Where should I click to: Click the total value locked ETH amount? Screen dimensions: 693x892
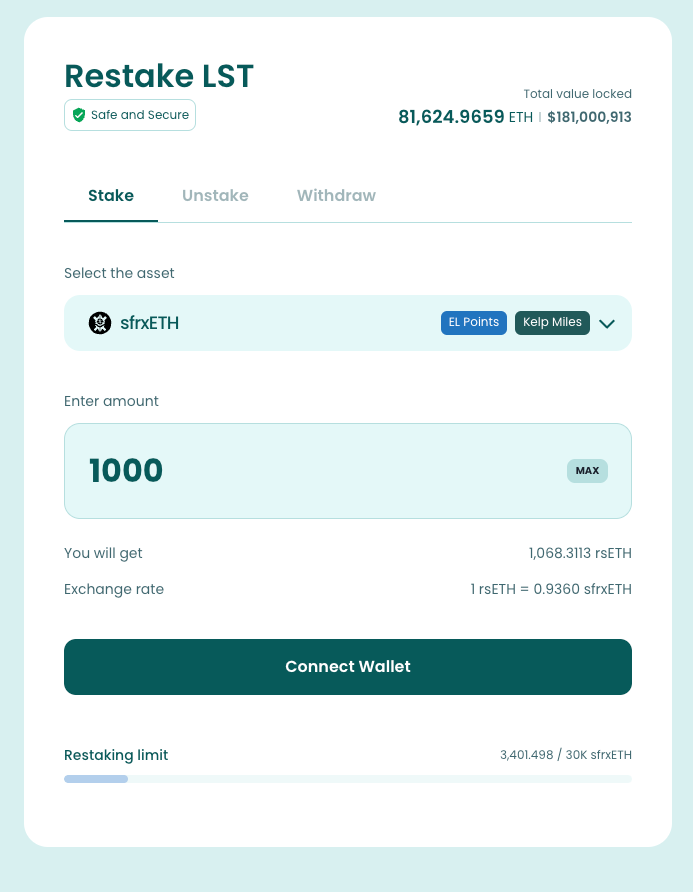451,117
